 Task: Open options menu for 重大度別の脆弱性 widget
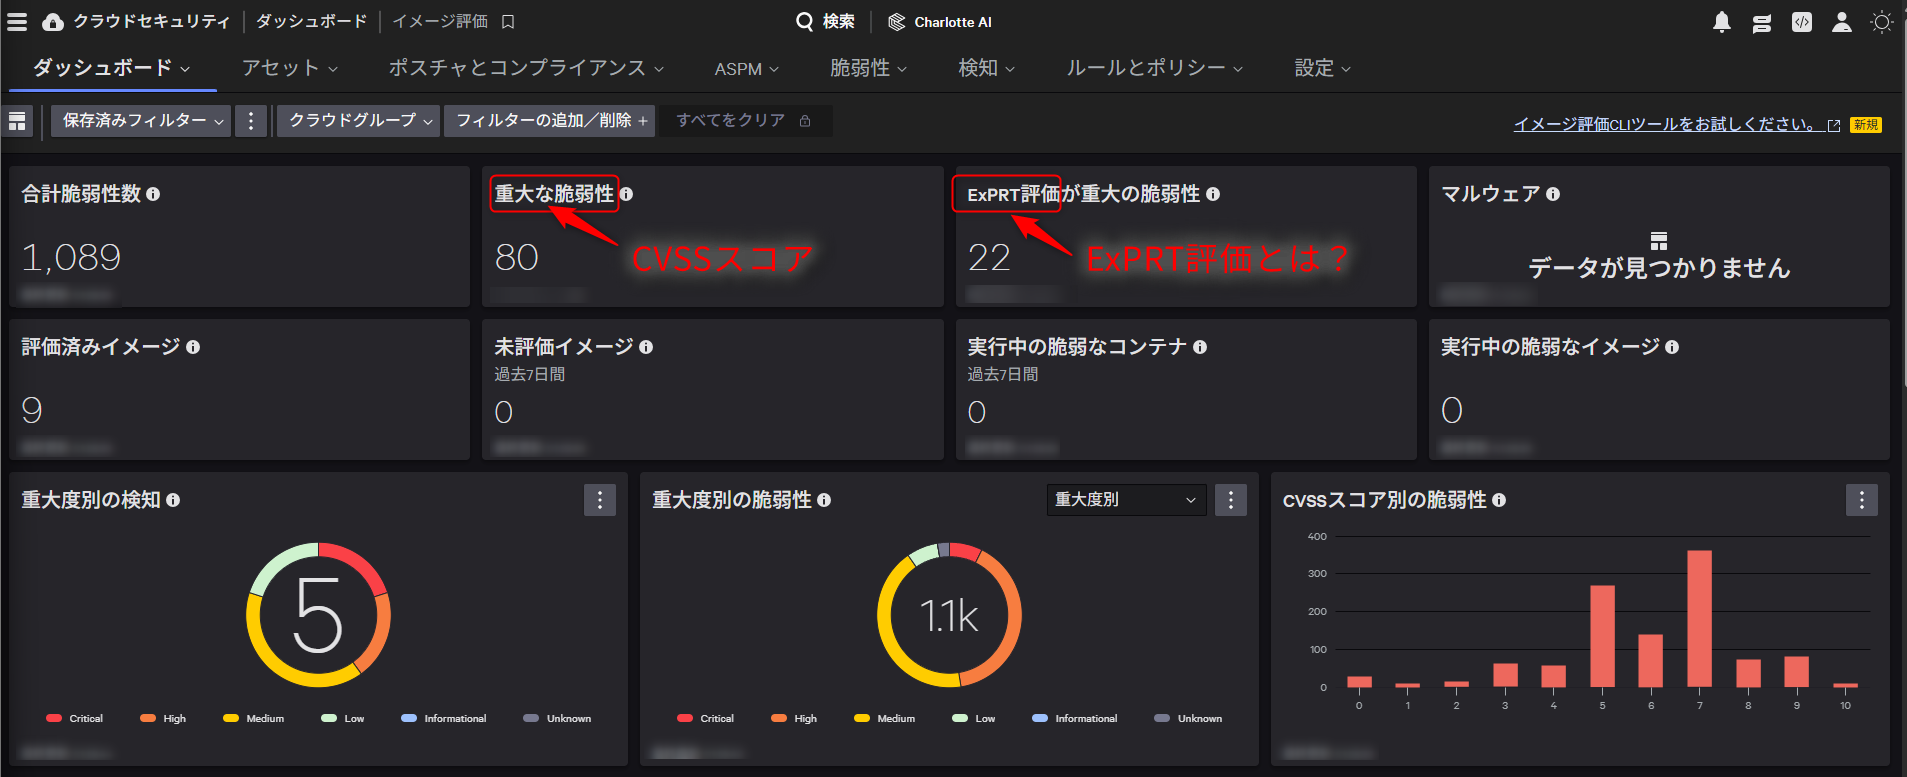pyautogui.click(x=1231, y=500)
